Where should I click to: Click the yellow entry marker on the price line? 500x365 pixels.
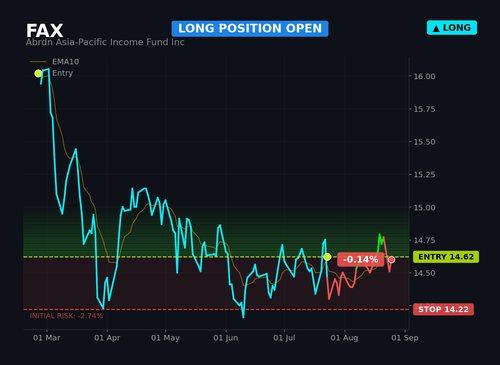point(327,257)
